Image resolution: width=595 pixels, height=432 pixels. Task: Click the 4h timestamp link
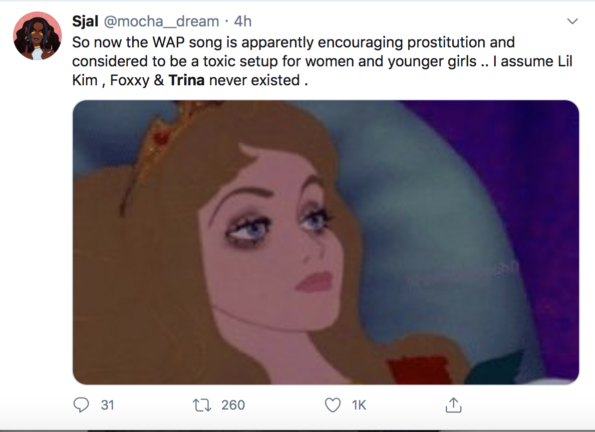click(243, 21)
